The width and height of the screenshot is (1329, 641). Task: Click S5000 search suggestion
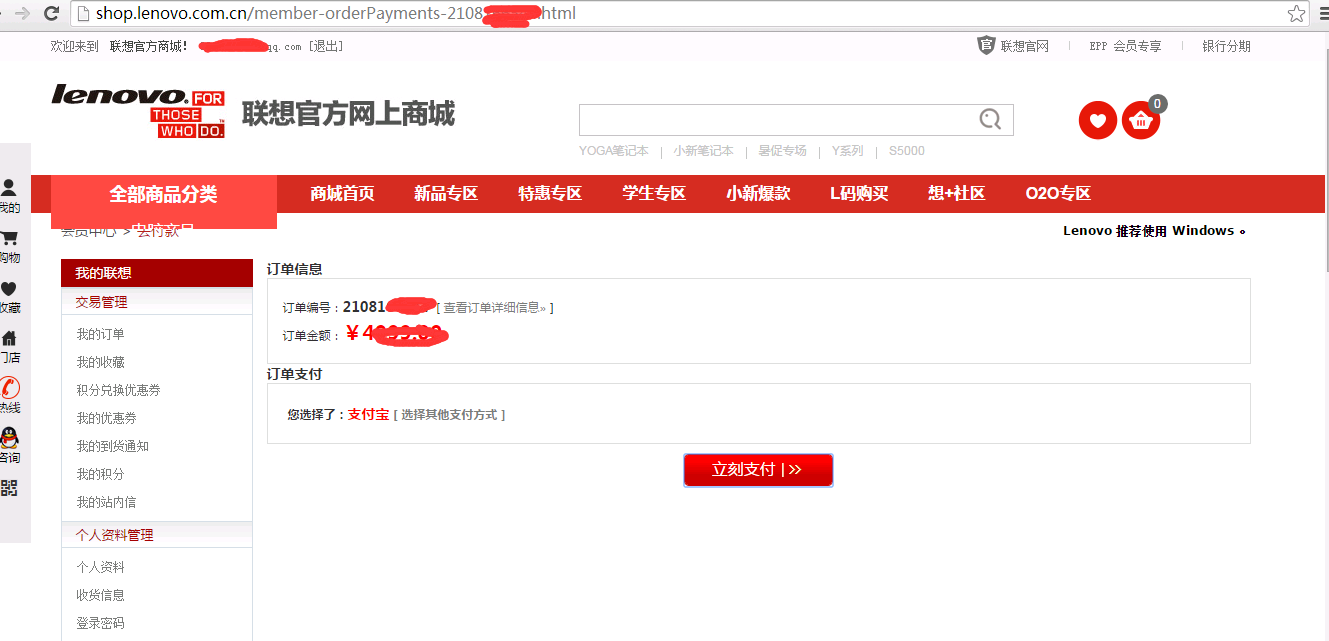click(x=907, y=151)
